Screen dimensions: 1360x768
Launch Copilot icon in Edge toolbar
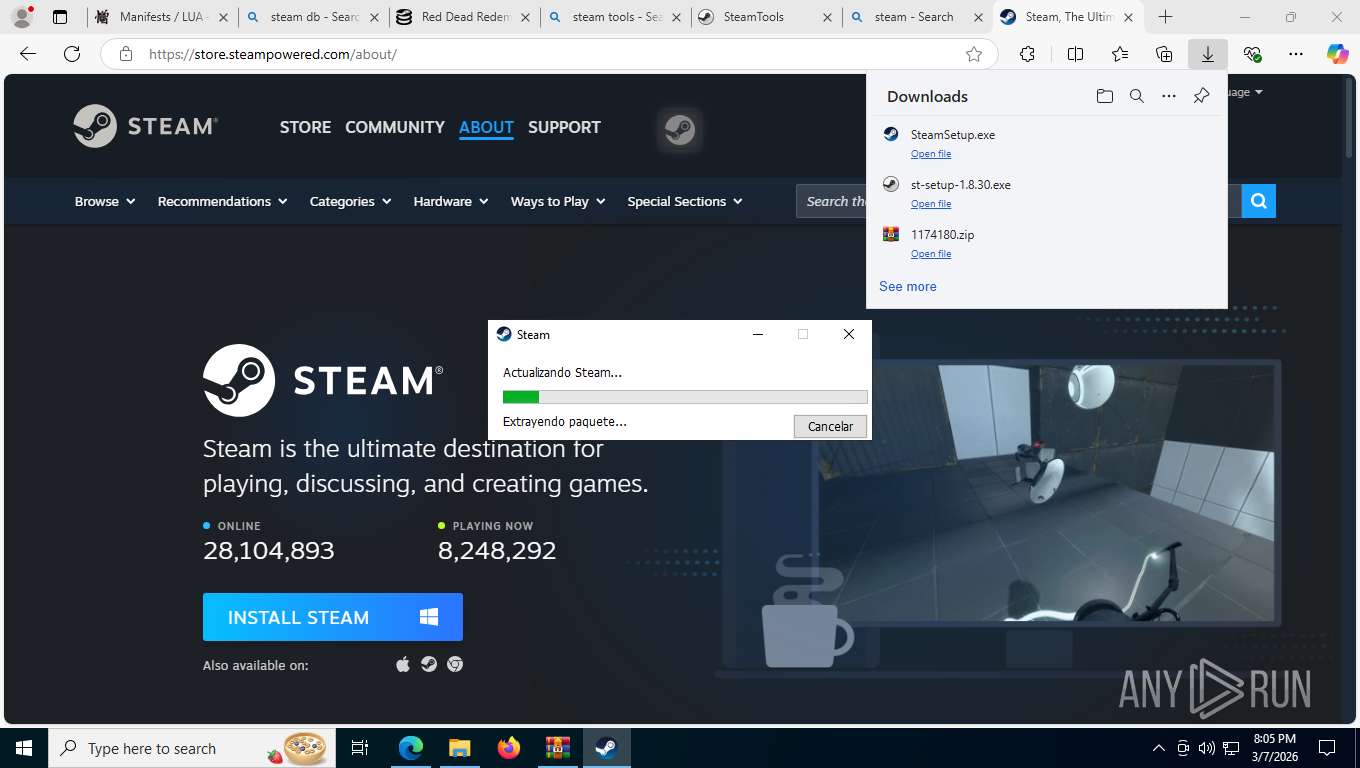(1337, 54)
